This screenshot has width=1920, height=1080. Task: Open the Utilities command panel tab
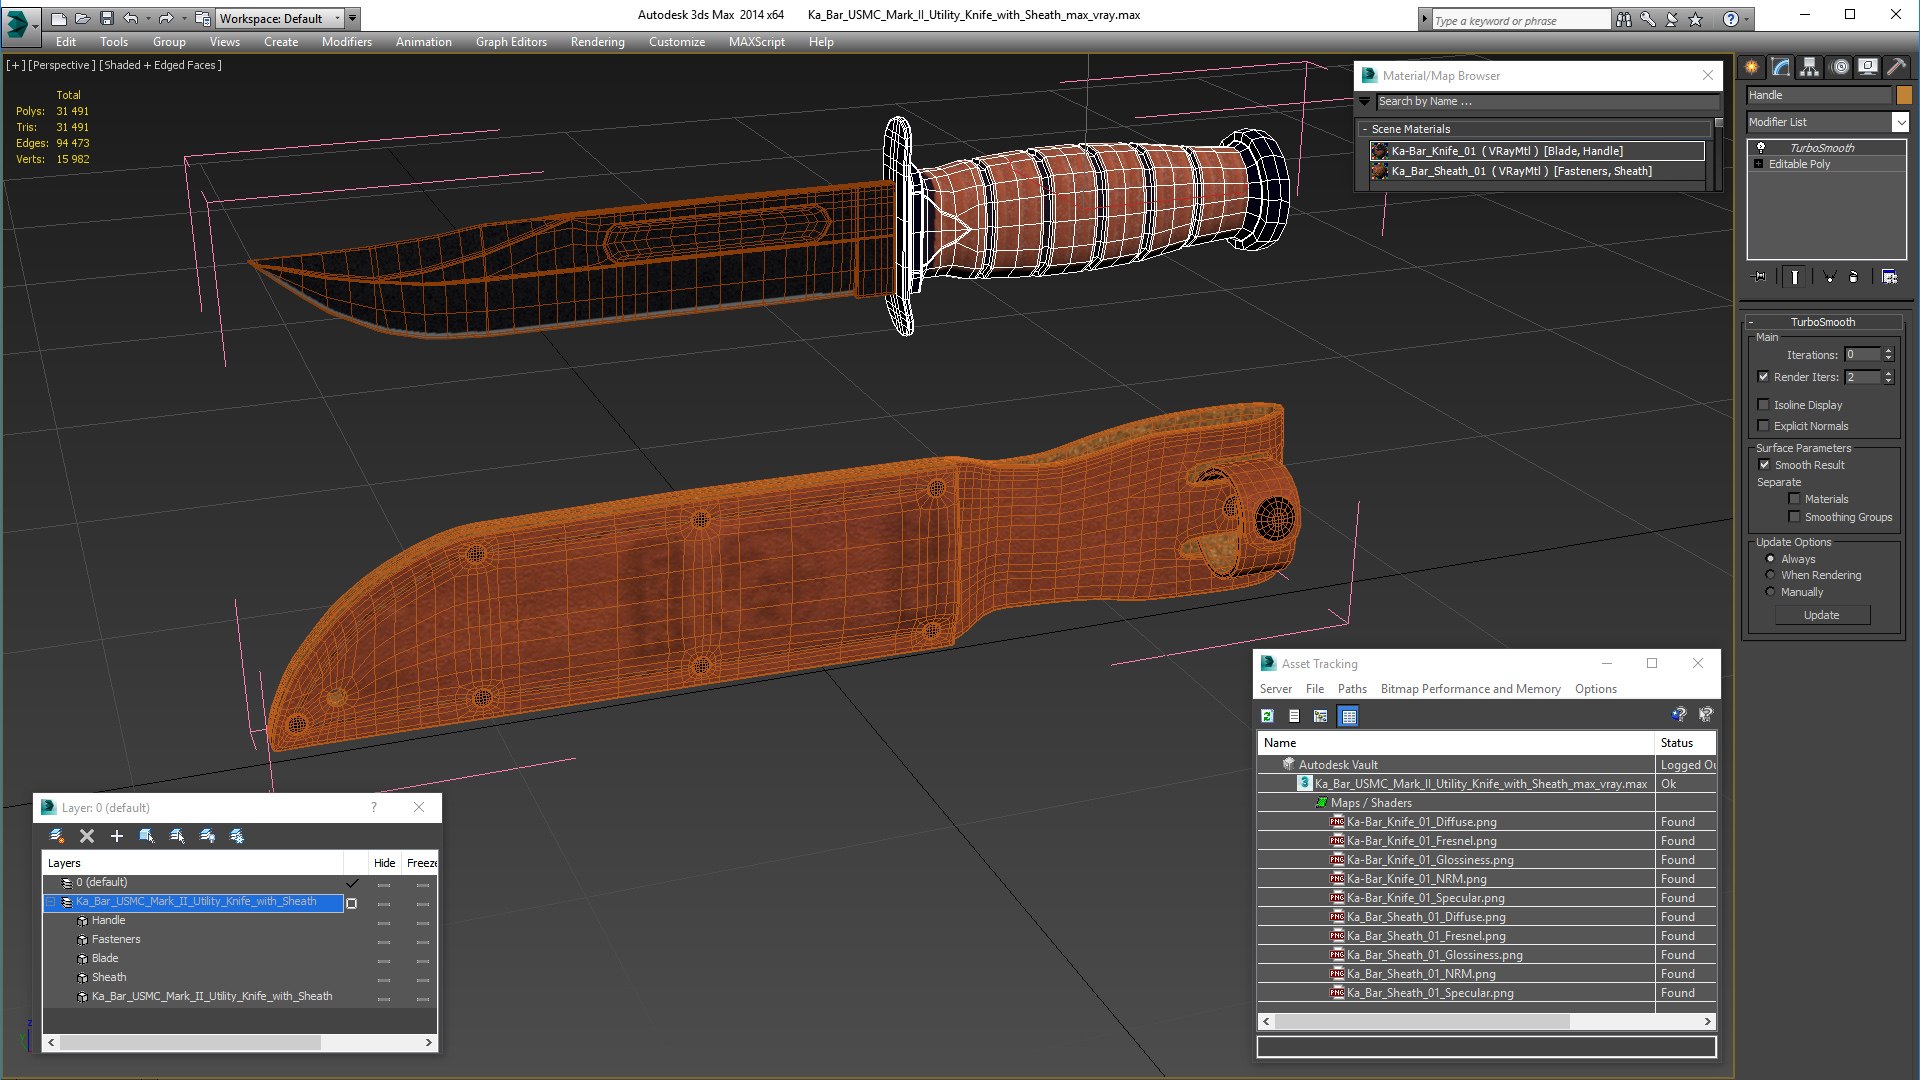pyautogui.click(x=1896, y=67)
